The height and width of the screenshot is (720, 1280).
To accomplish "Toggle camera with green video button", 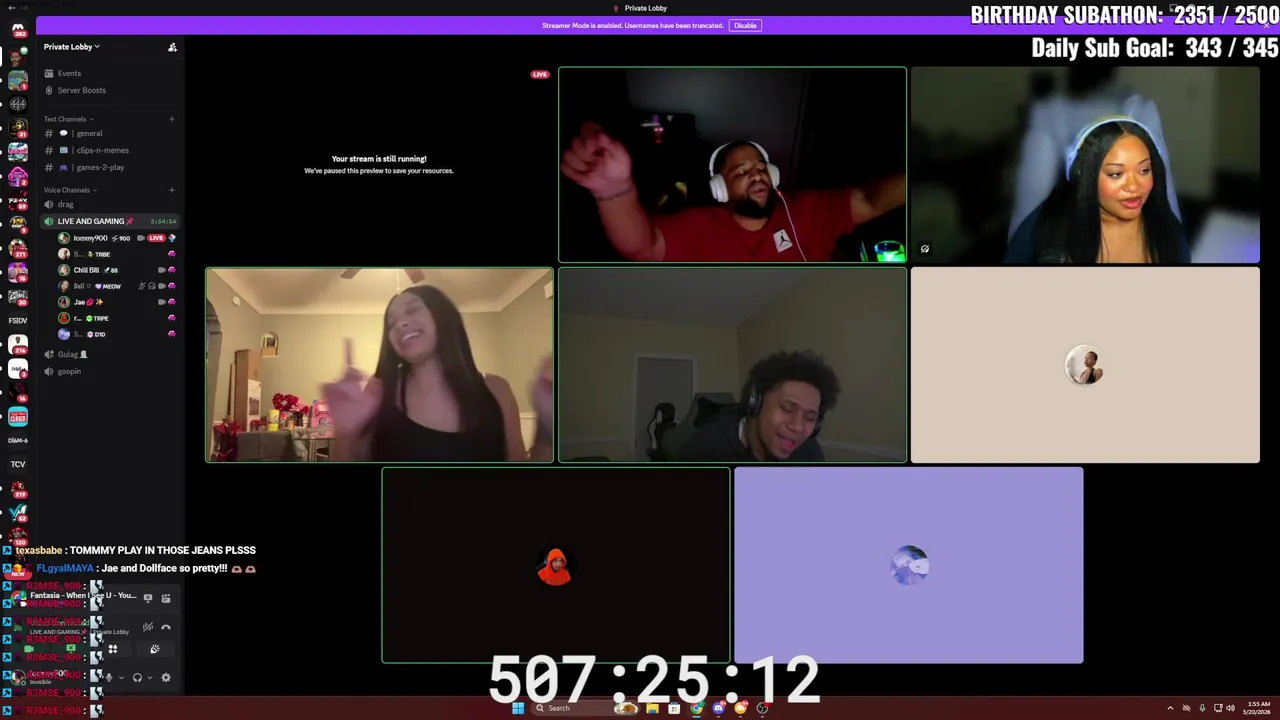I will coord(29,649).
